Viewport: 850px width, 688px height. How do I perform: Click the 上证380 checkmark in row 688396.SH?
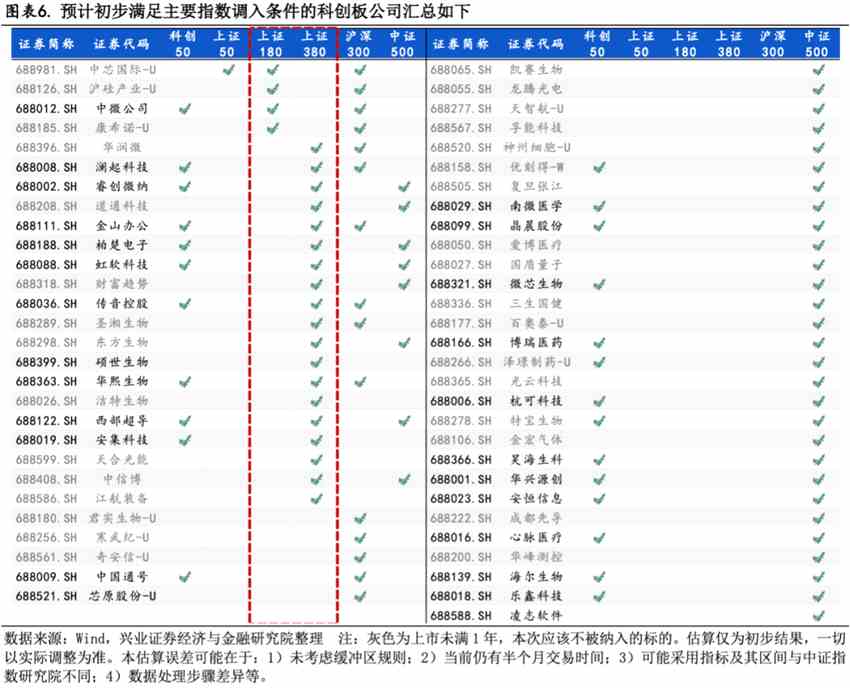(x=317, y=147)
